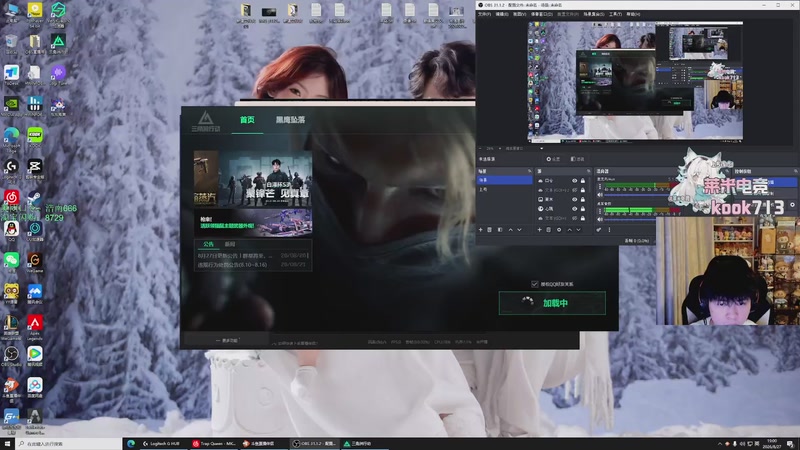Open OBS Studio desktop shortcut
Viewport: 800px width, 450px height.
pos(11,357)
